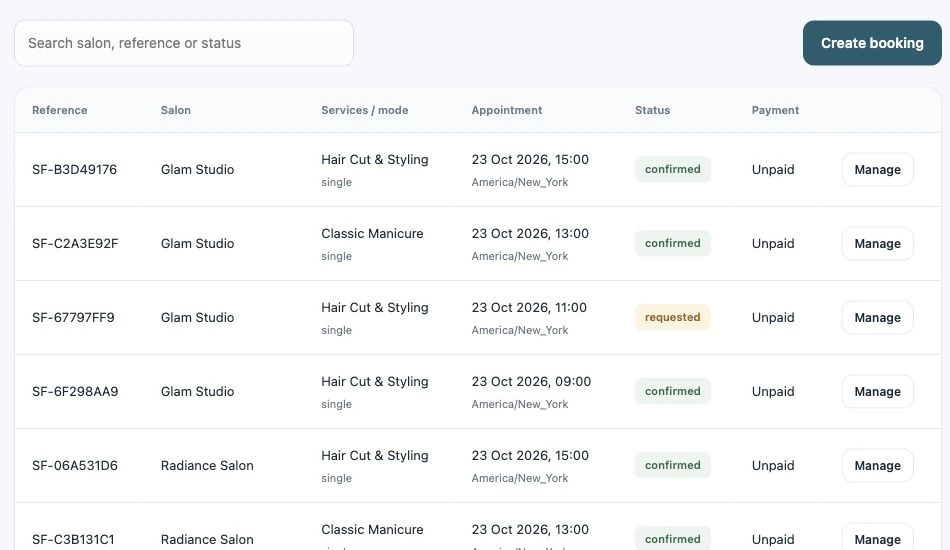Click the confirmed badge in SF-C2A3E92F row

[x=673, y=244]
